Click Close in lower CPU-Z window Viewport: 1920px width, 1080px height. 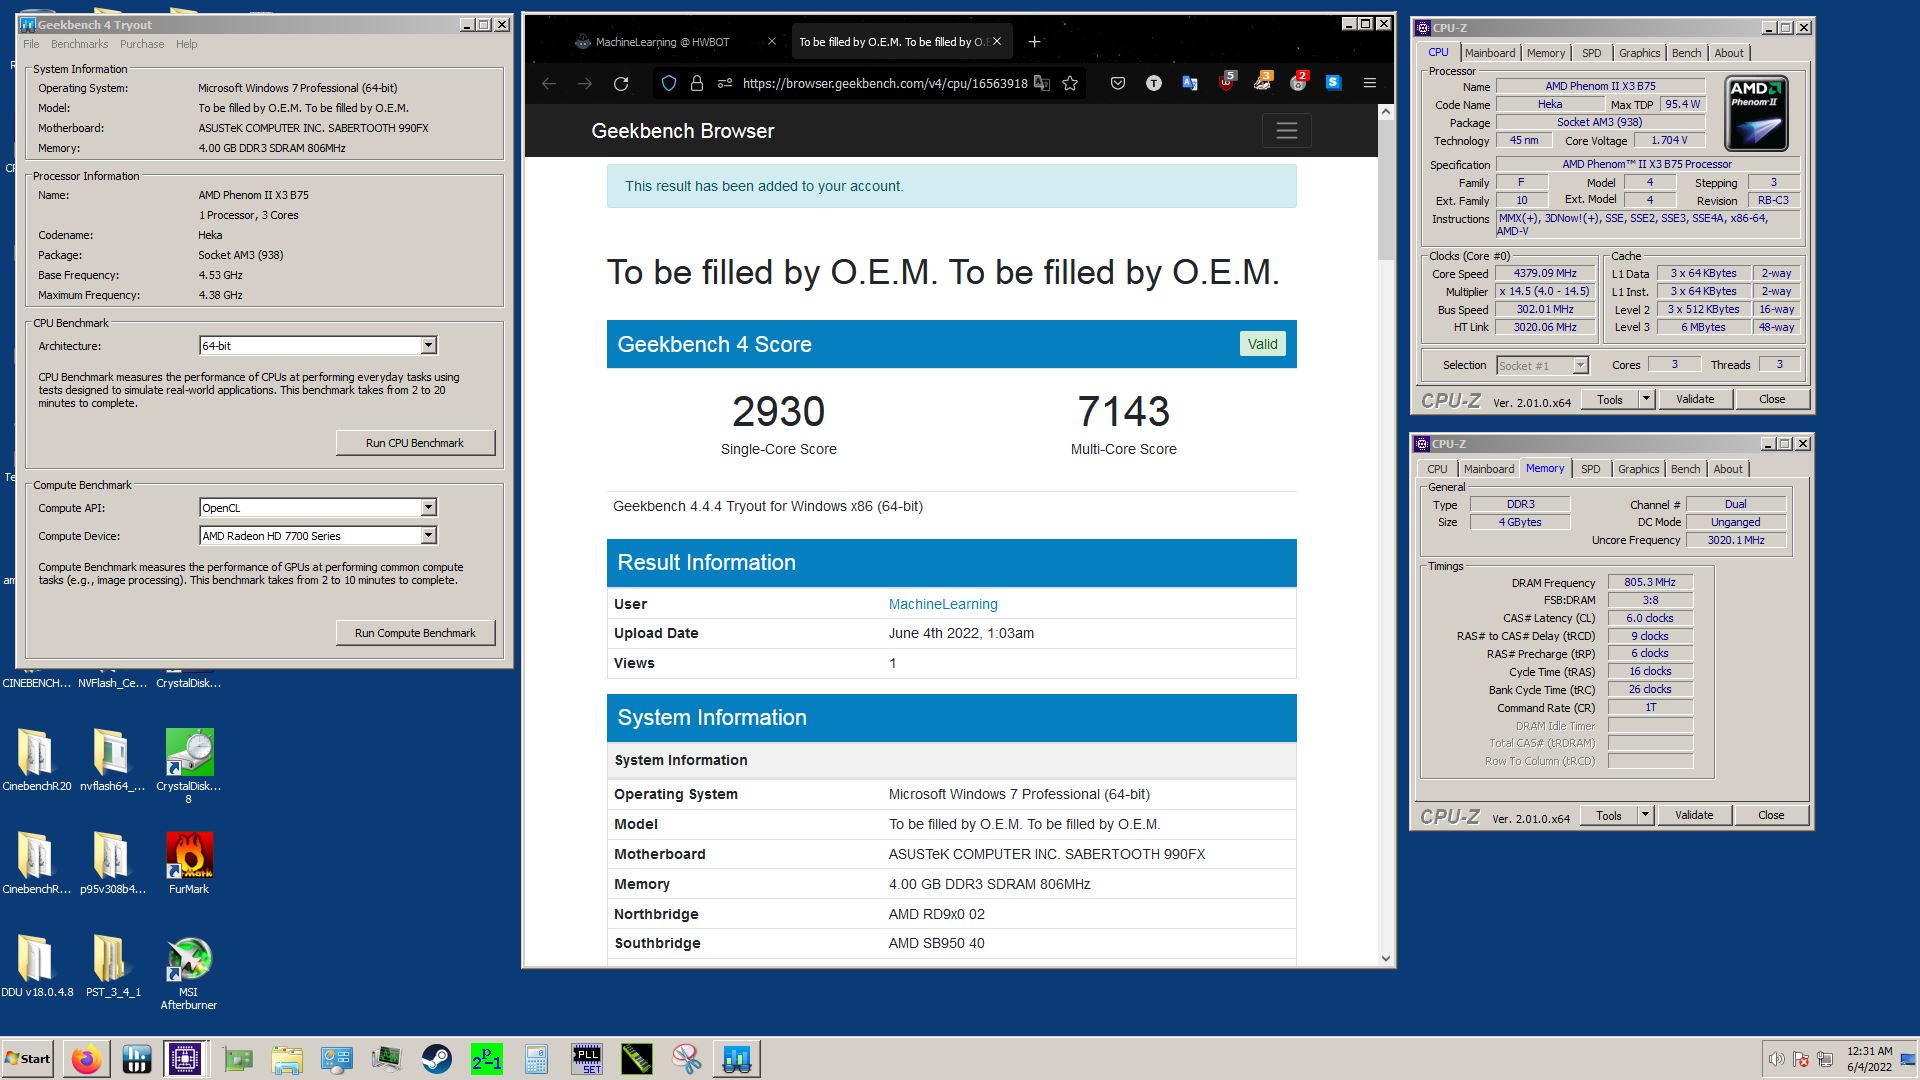(1770, 815)
